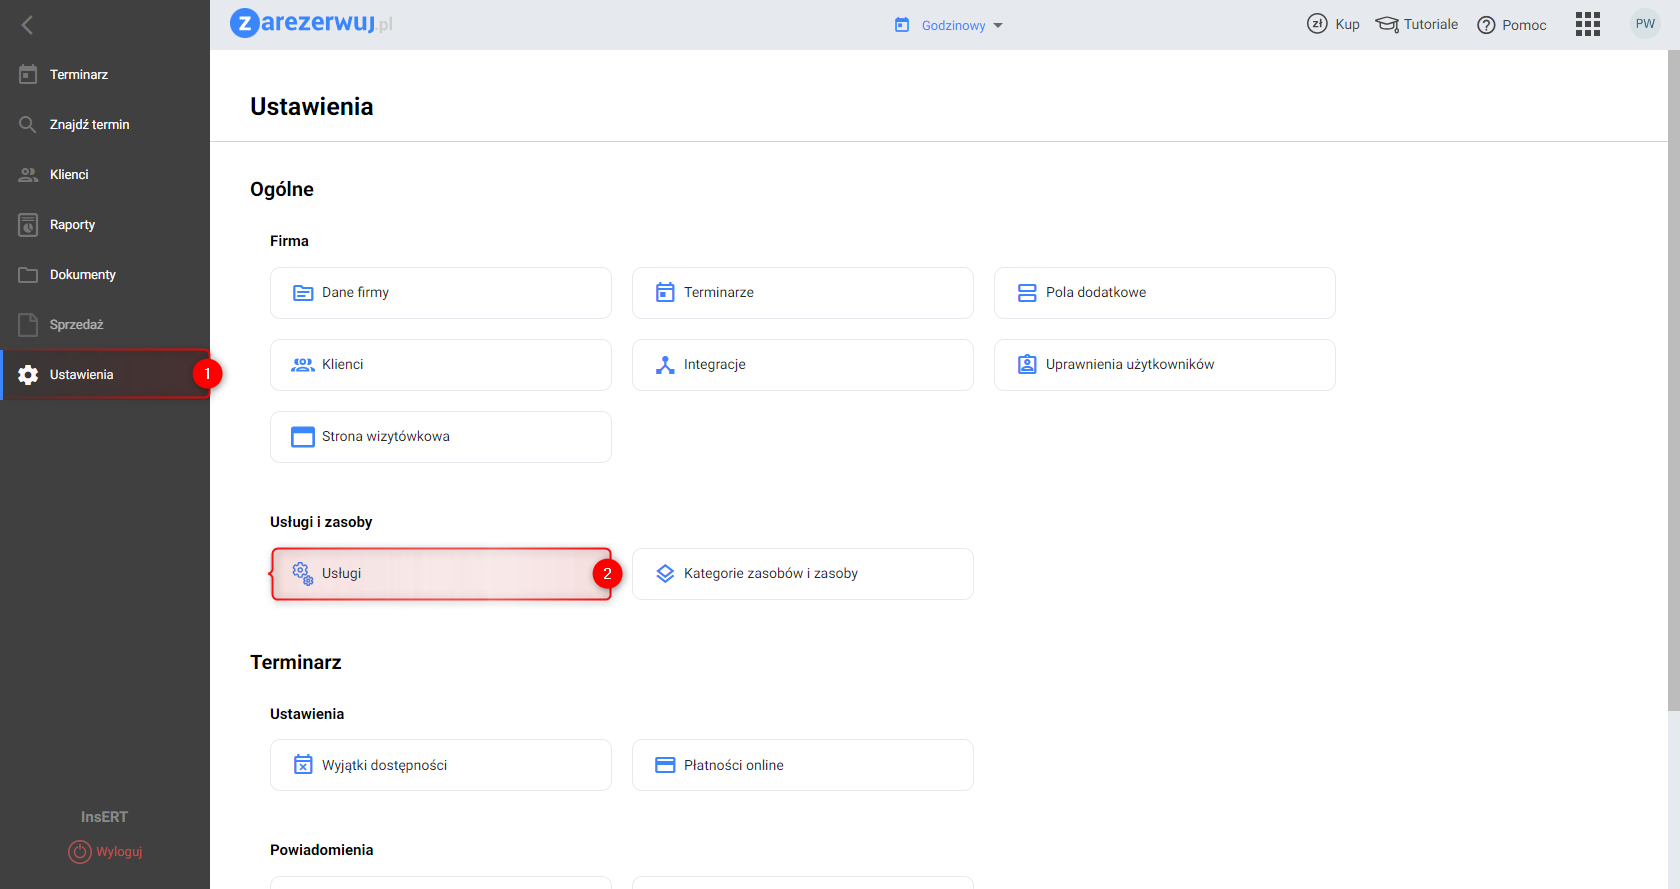Open the apps grid icon
Viewport: 1680px width, 889px height.
(x=1587, y=24)
